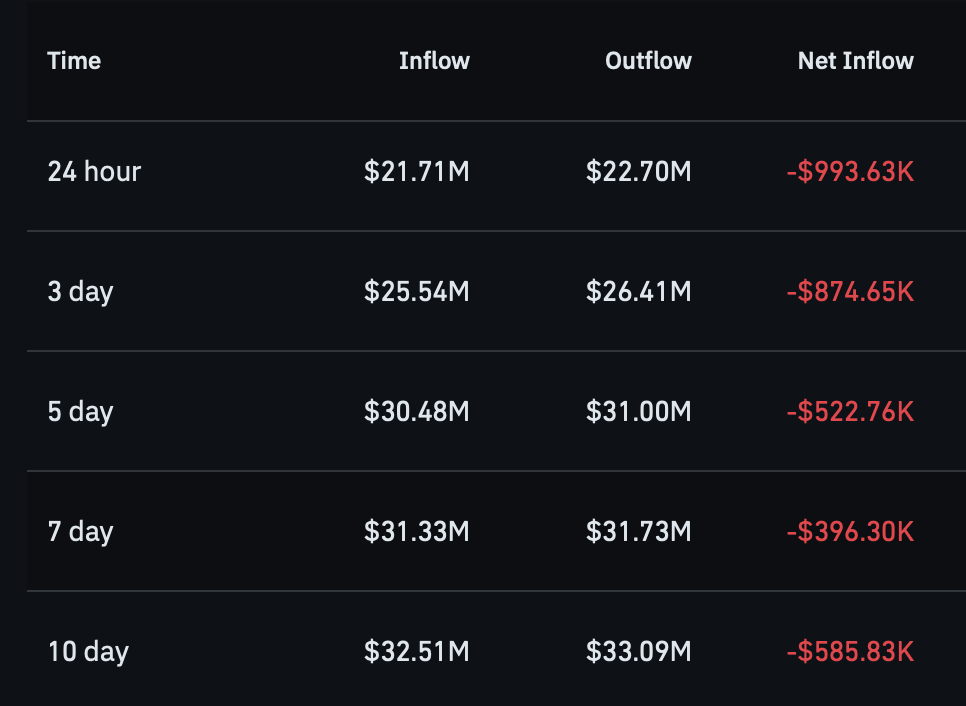Viewport: 966px width, 706px height.
Task: Select the 24 hour row label
Action: (x=94, y=171)
